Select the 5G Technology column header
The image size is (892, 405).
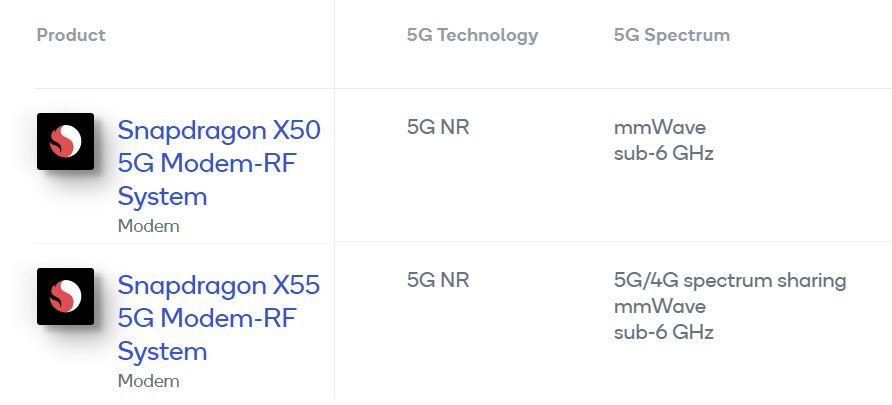coord(472,35)
